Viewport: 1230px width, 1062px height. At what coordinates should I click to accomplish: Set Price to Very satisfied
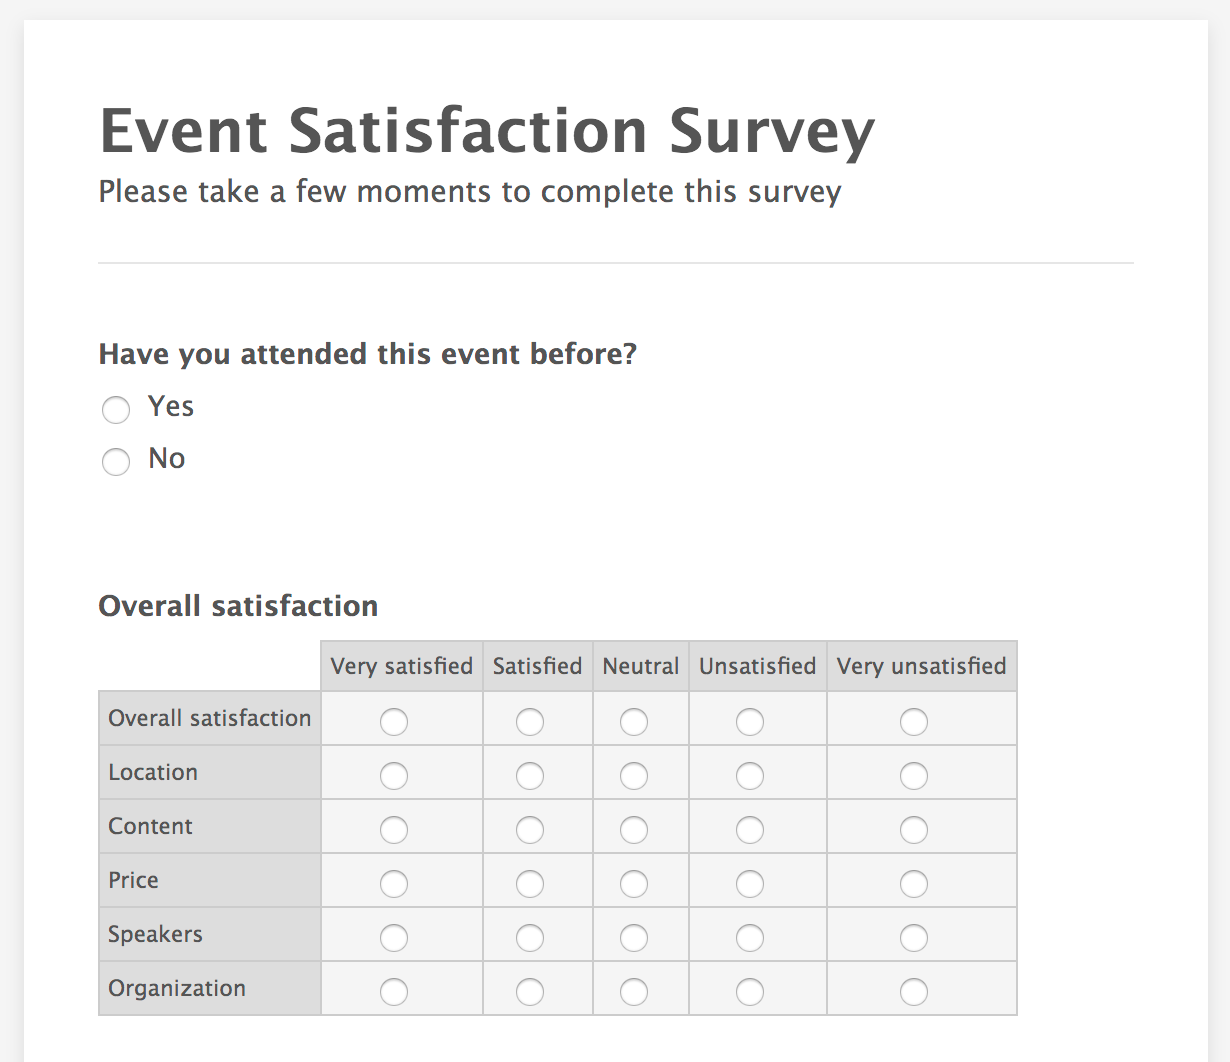(394, 884)
